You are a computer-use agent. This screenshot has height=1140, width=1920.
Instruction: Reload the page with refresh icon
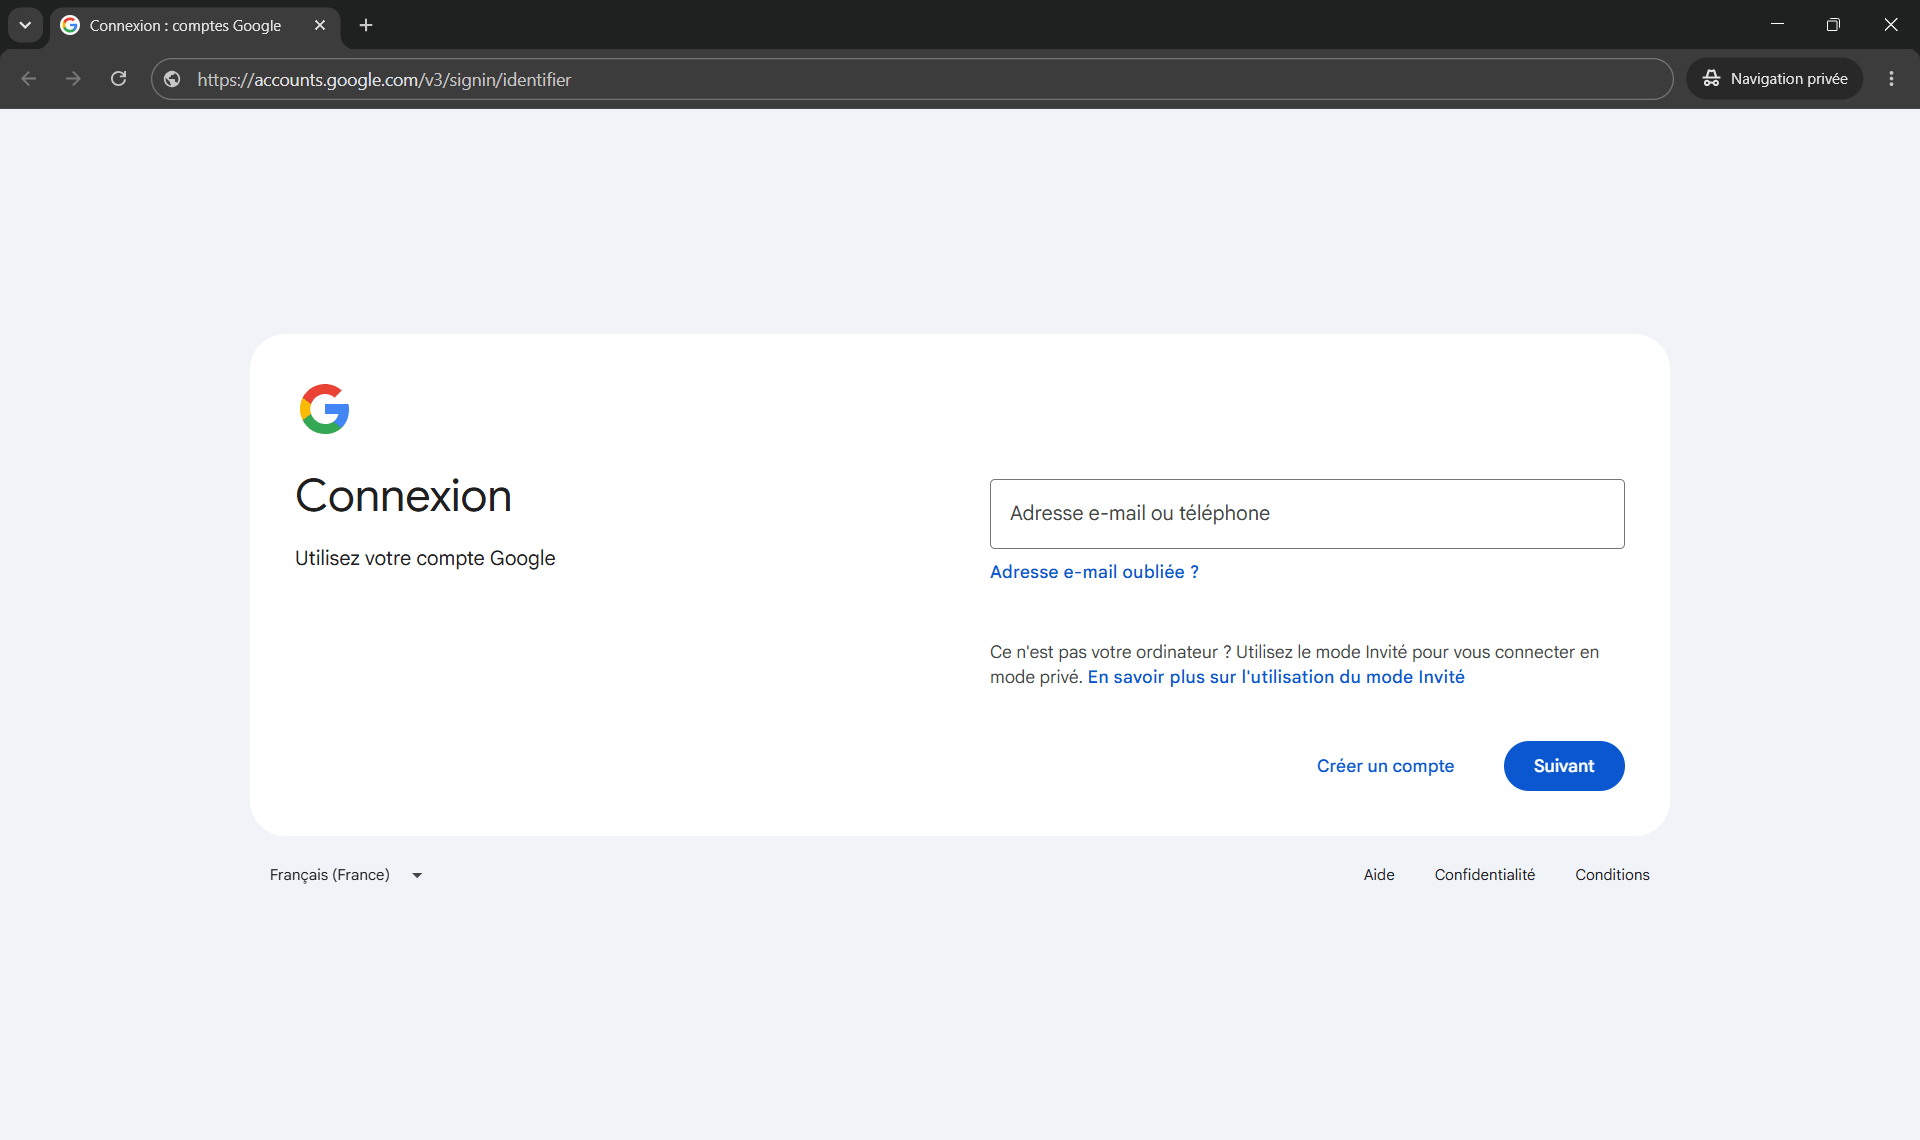pyautogui.click(x=118, y=79)
